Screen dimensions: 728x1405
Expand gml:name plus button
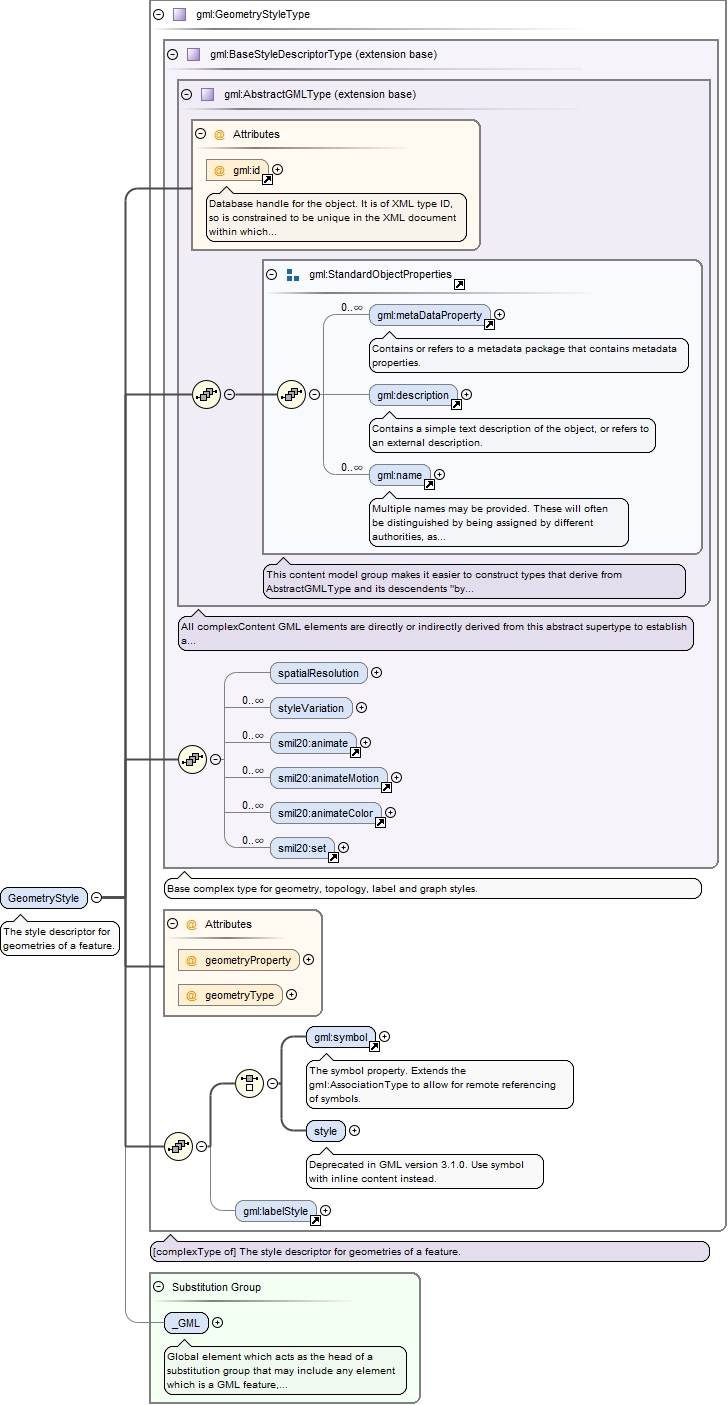(439, 475)
